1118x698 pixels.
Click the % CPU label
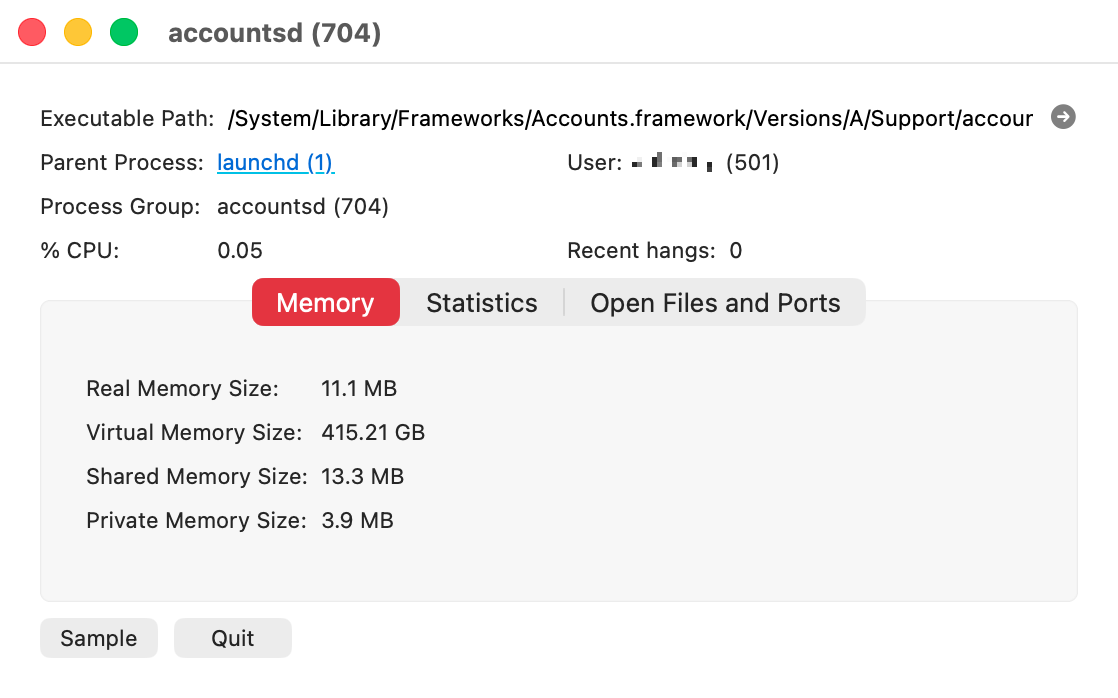(x=80, y=251)
